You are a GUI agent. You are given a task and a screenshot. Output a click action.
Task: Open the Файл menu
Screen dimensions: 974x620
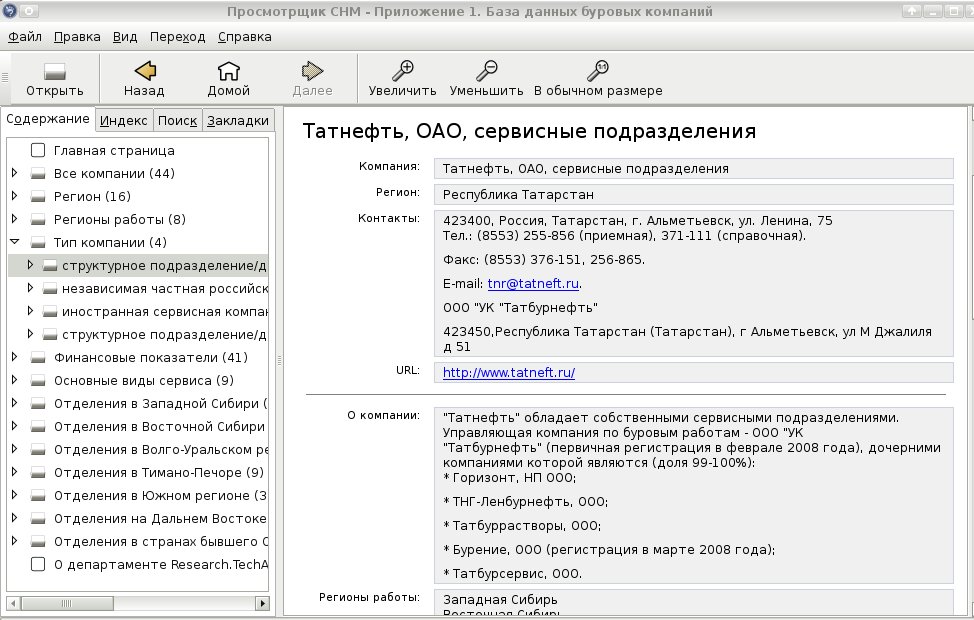click(25, 37)
